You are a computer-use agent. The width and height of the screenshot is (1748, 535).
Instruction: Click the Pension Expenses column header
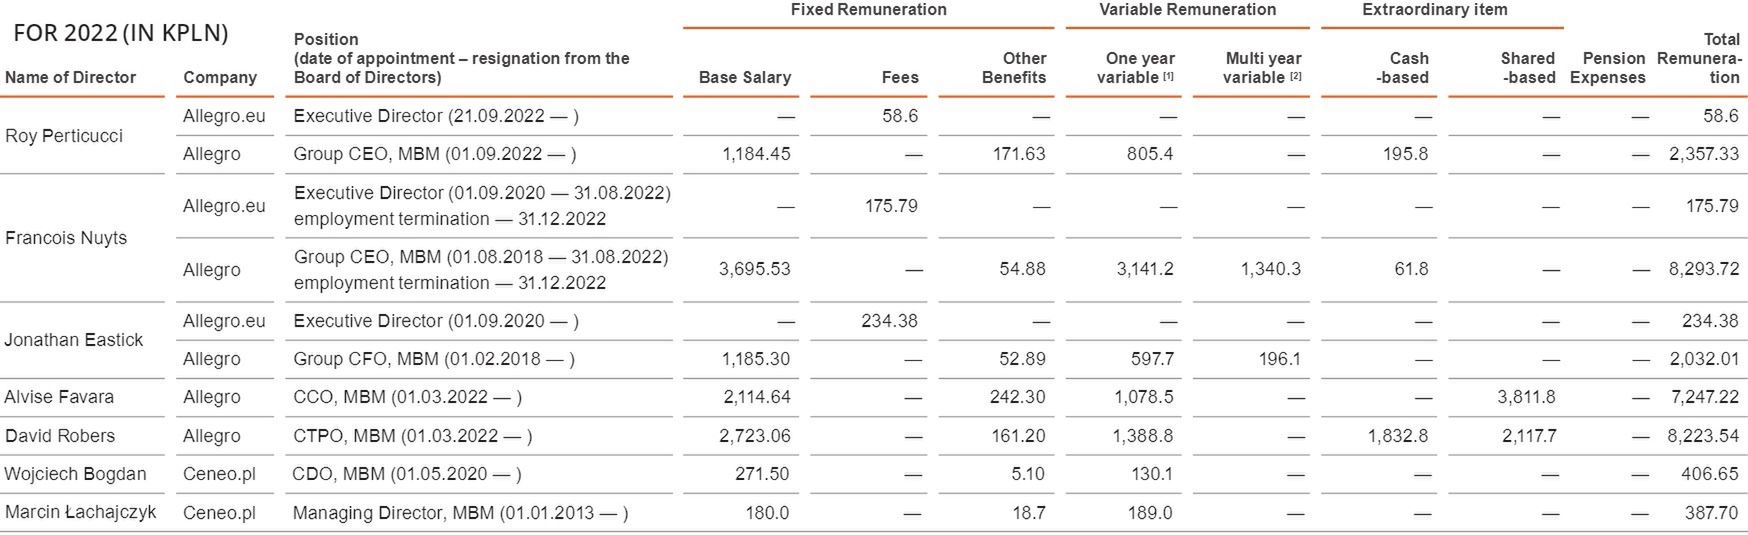pyautogui.click(x=1608, y=68)
